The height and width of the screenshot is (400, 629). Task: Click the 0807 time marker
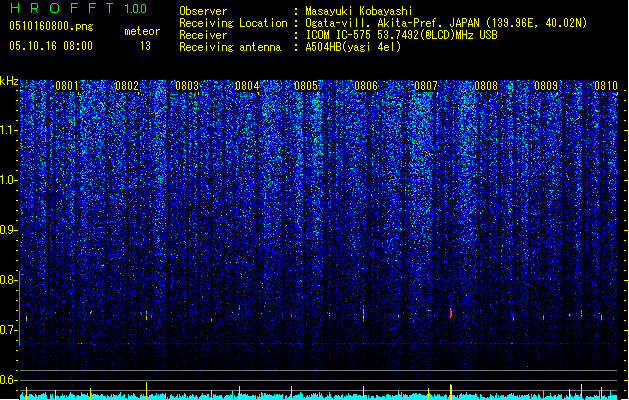(x=426, y=86)
